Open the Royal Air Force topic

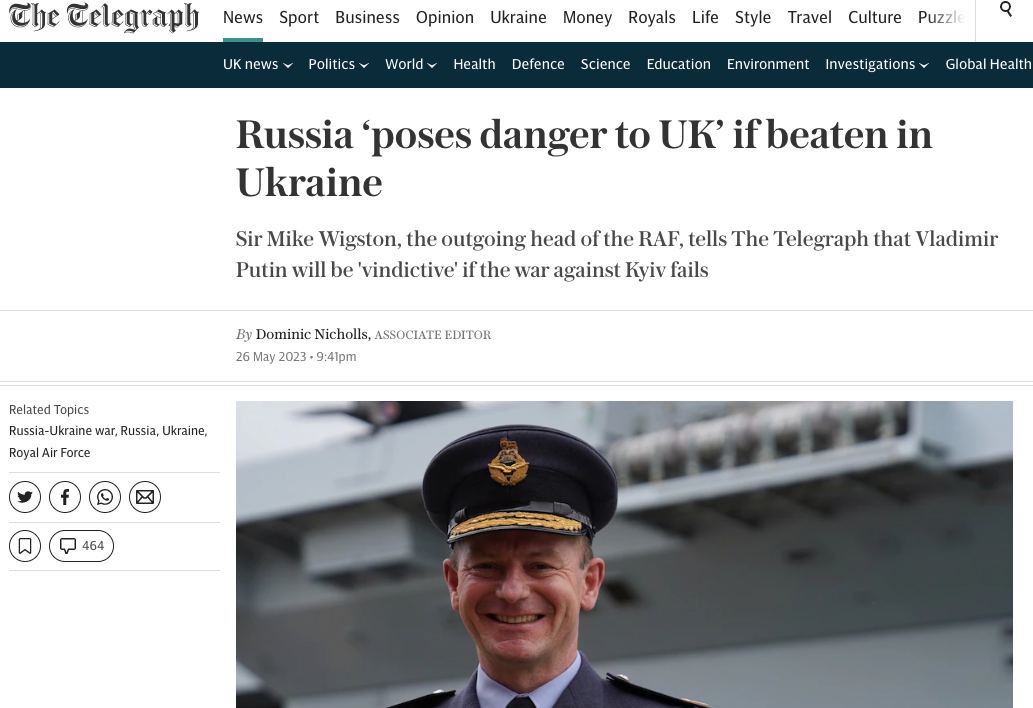49,453
